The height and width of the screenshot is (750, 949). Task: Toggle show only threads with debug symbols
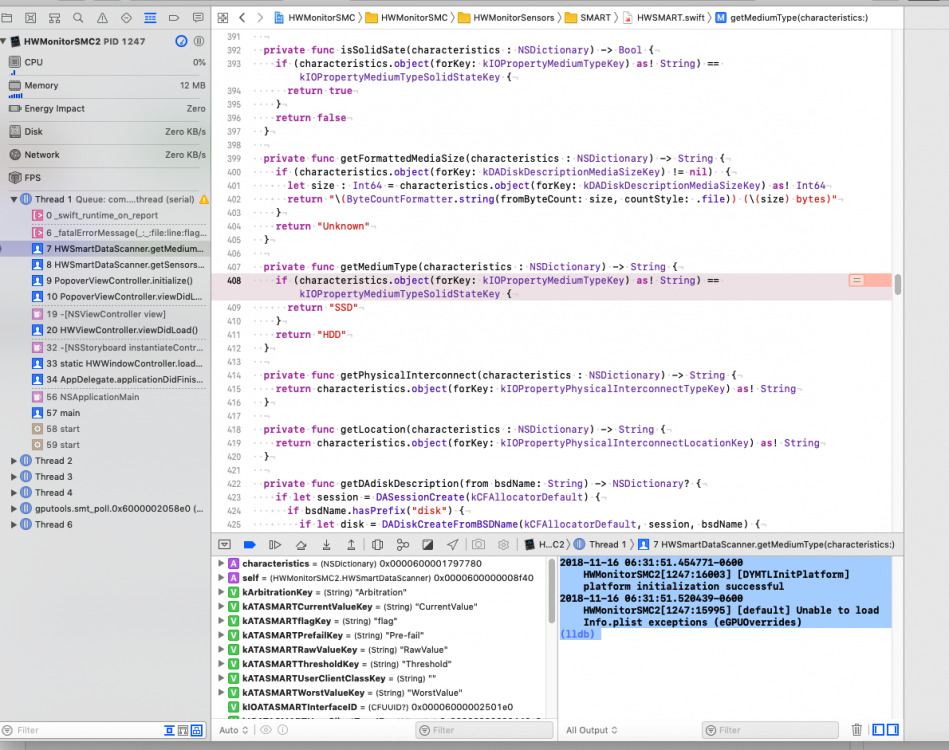197,730
